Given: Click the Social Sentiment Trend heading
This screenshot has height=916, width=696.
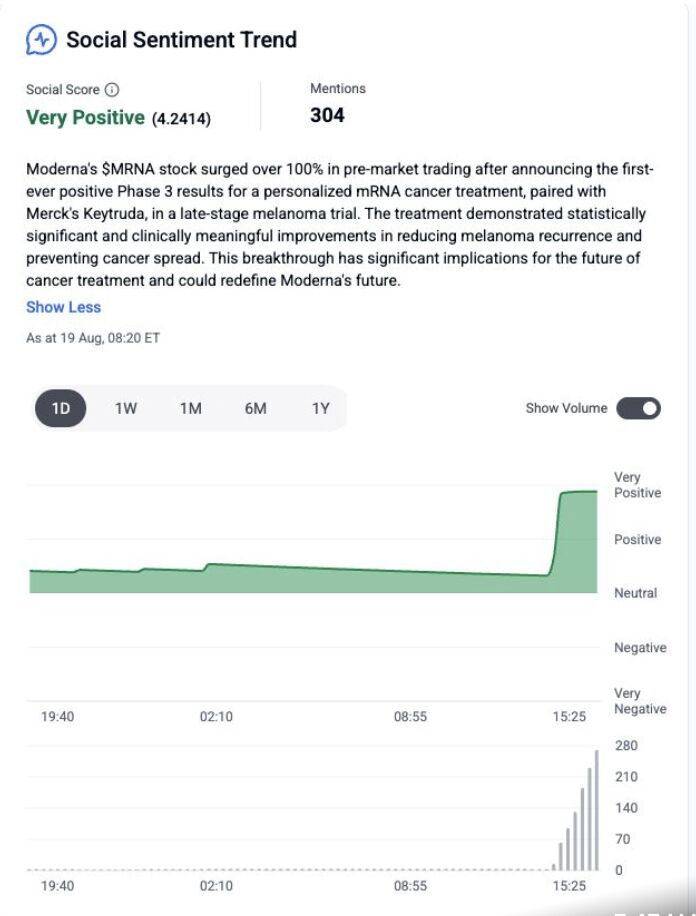Looking at the screenshot, I should point(182,40).
